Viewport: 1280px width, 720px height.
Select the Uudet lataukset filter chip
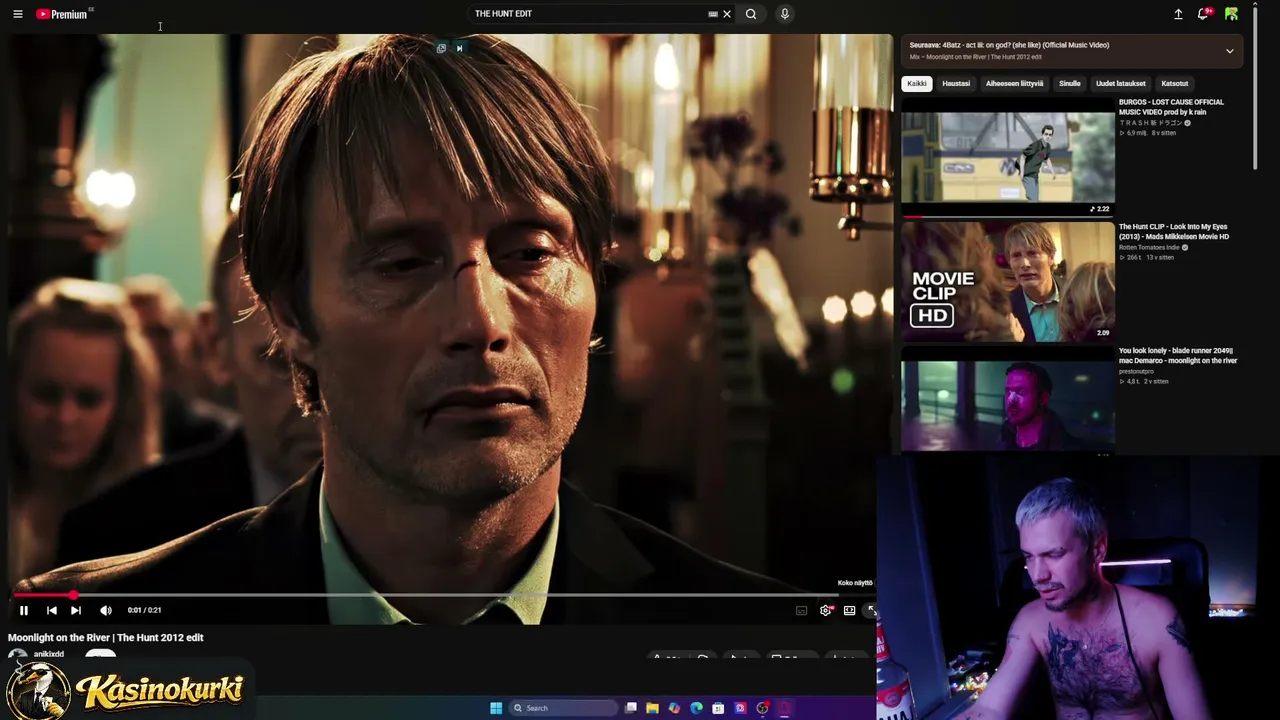[1121, 84]
